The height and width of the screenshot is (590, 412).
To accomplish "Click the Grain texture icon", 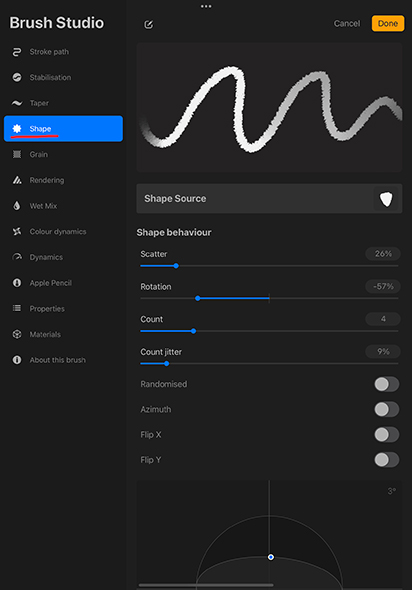I will [x=17, y=154].
